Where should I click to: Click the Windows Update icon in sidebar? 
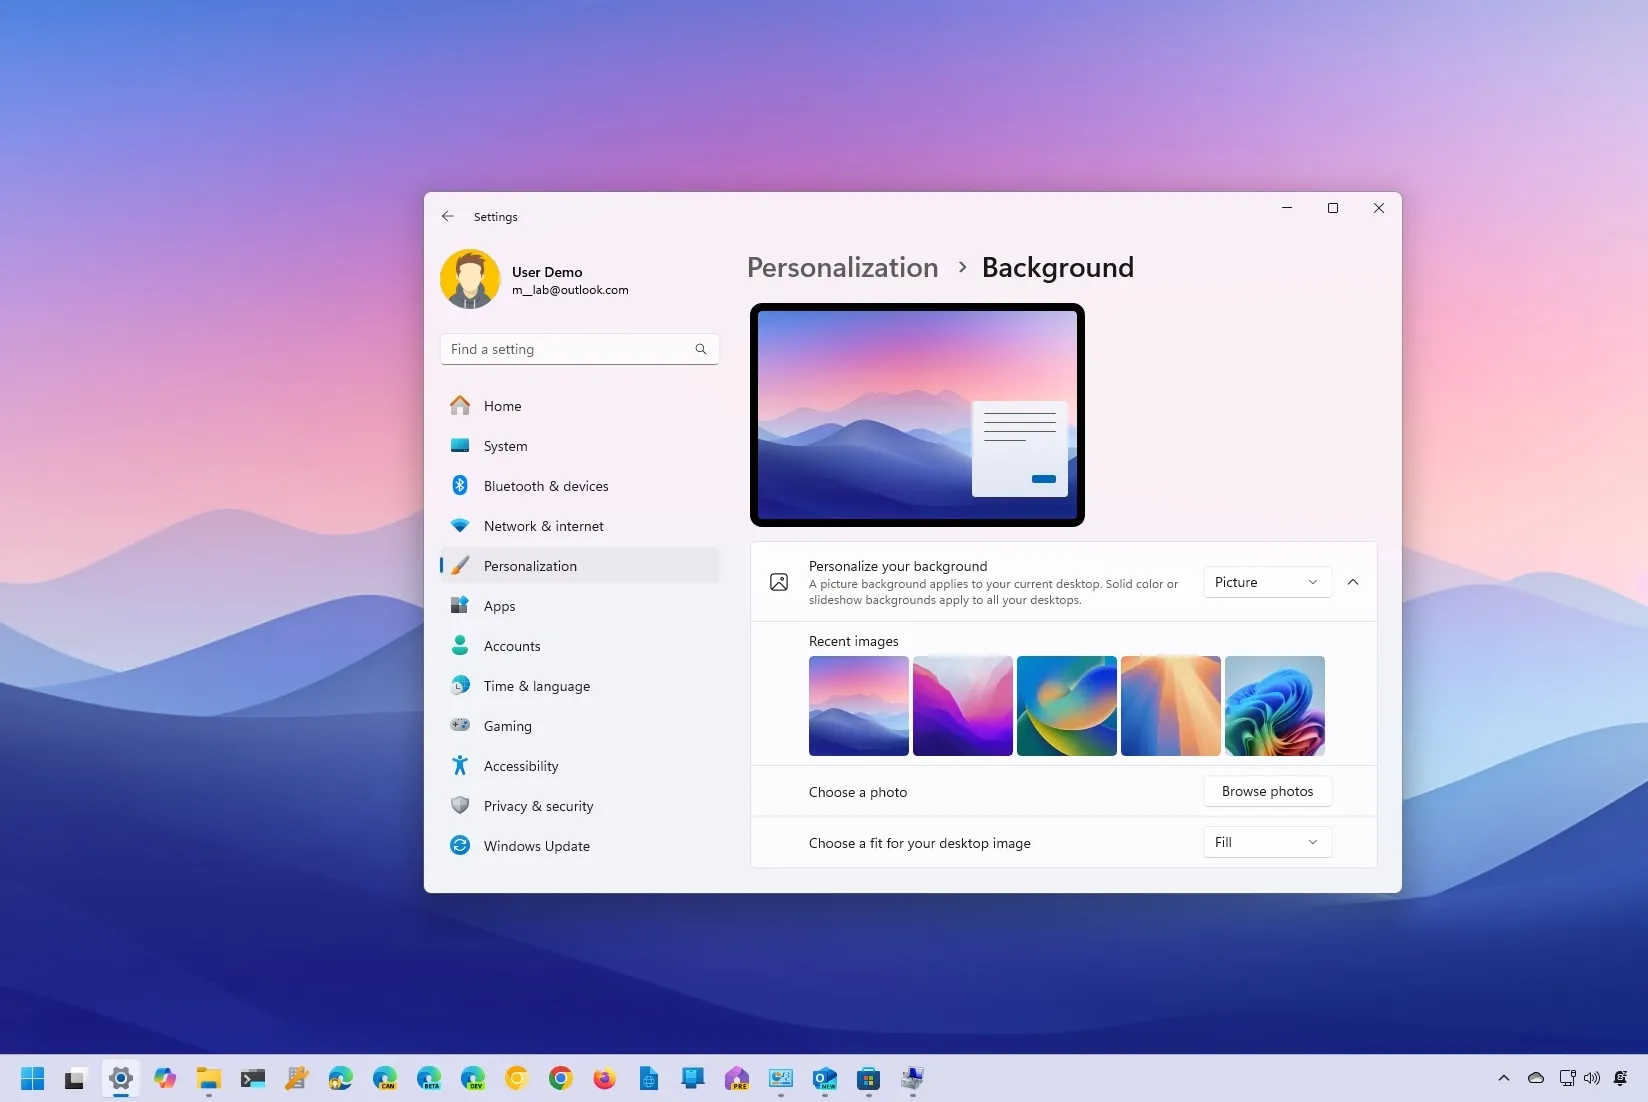pyautogui.click(x=460, y=845)
